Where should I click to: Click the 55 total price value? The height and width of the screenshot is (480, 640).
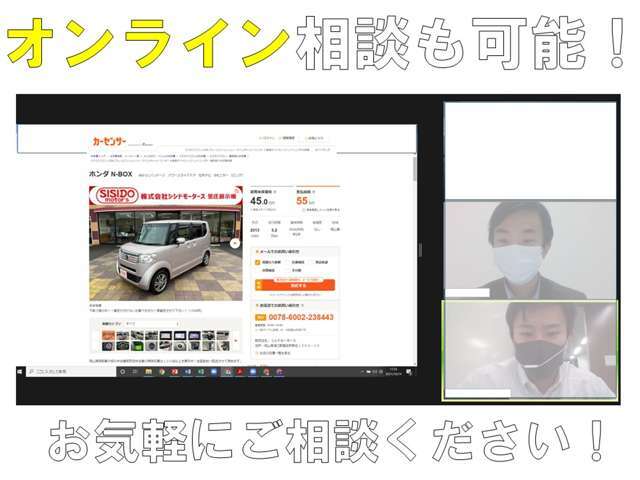pos(302,200)
